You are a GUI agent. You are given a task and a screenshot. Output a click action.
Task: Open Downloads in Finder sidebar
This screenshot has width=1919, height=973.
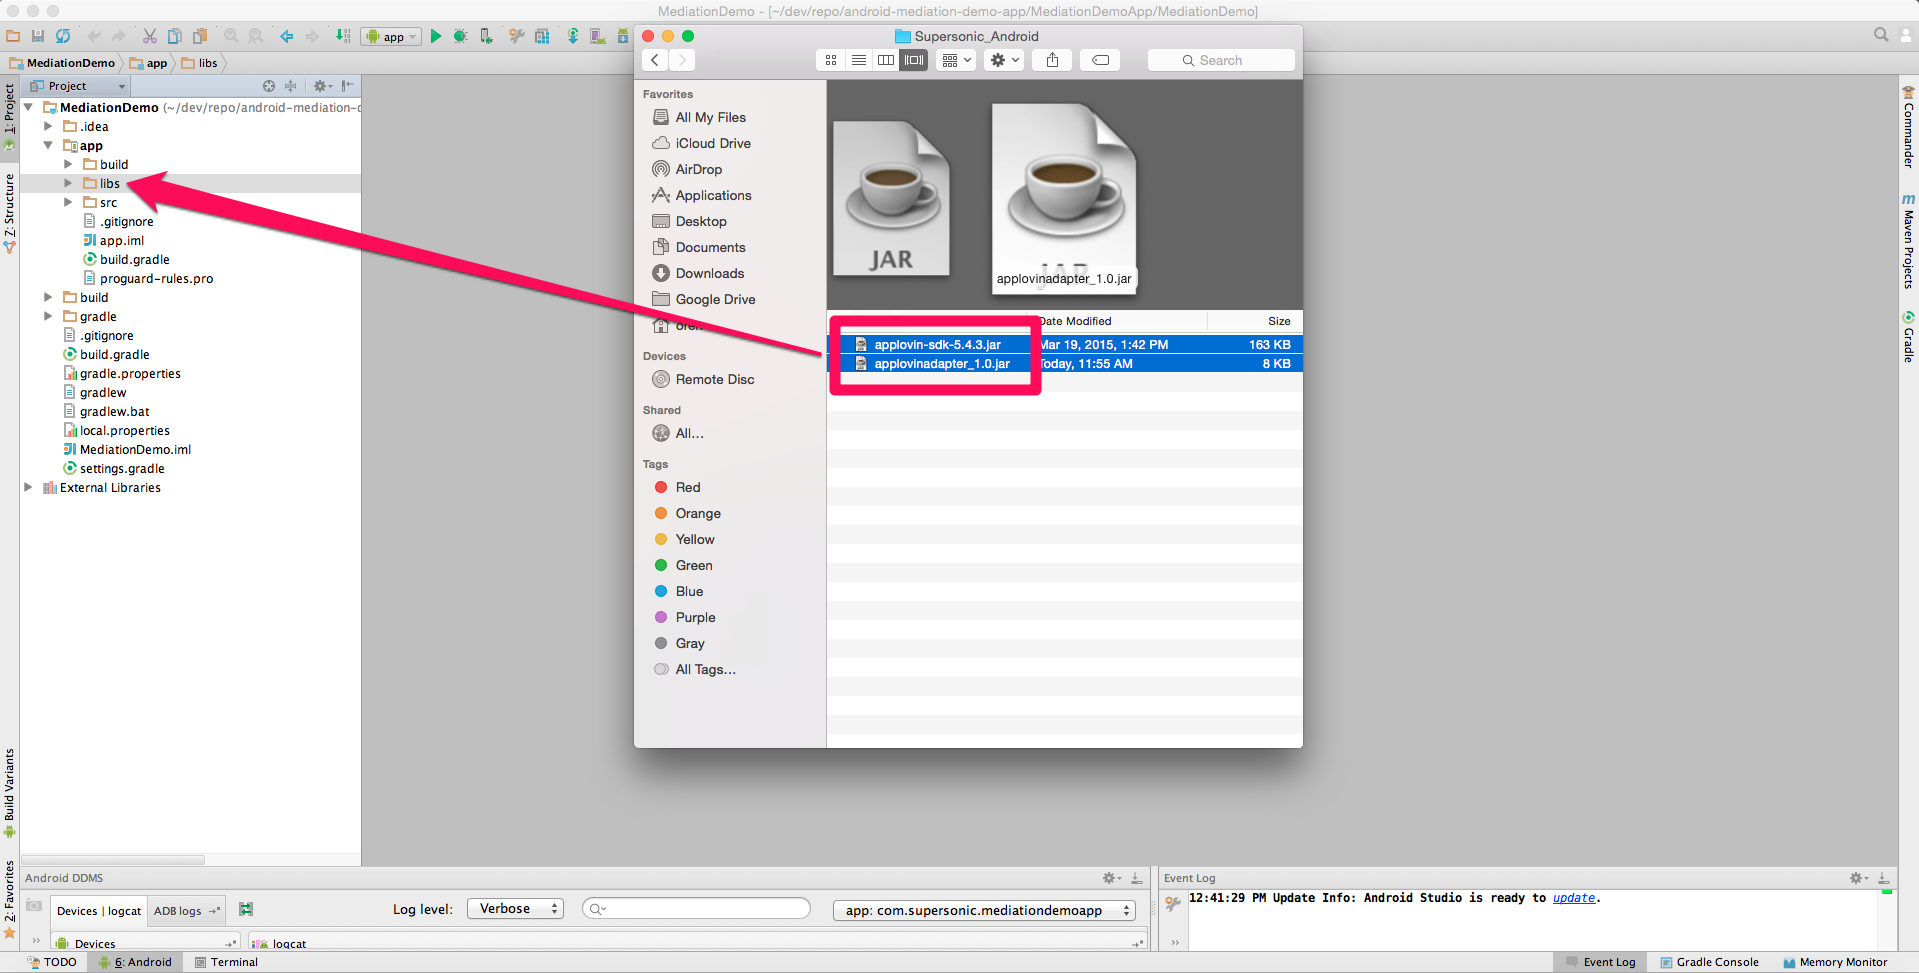tap(709, 273)
